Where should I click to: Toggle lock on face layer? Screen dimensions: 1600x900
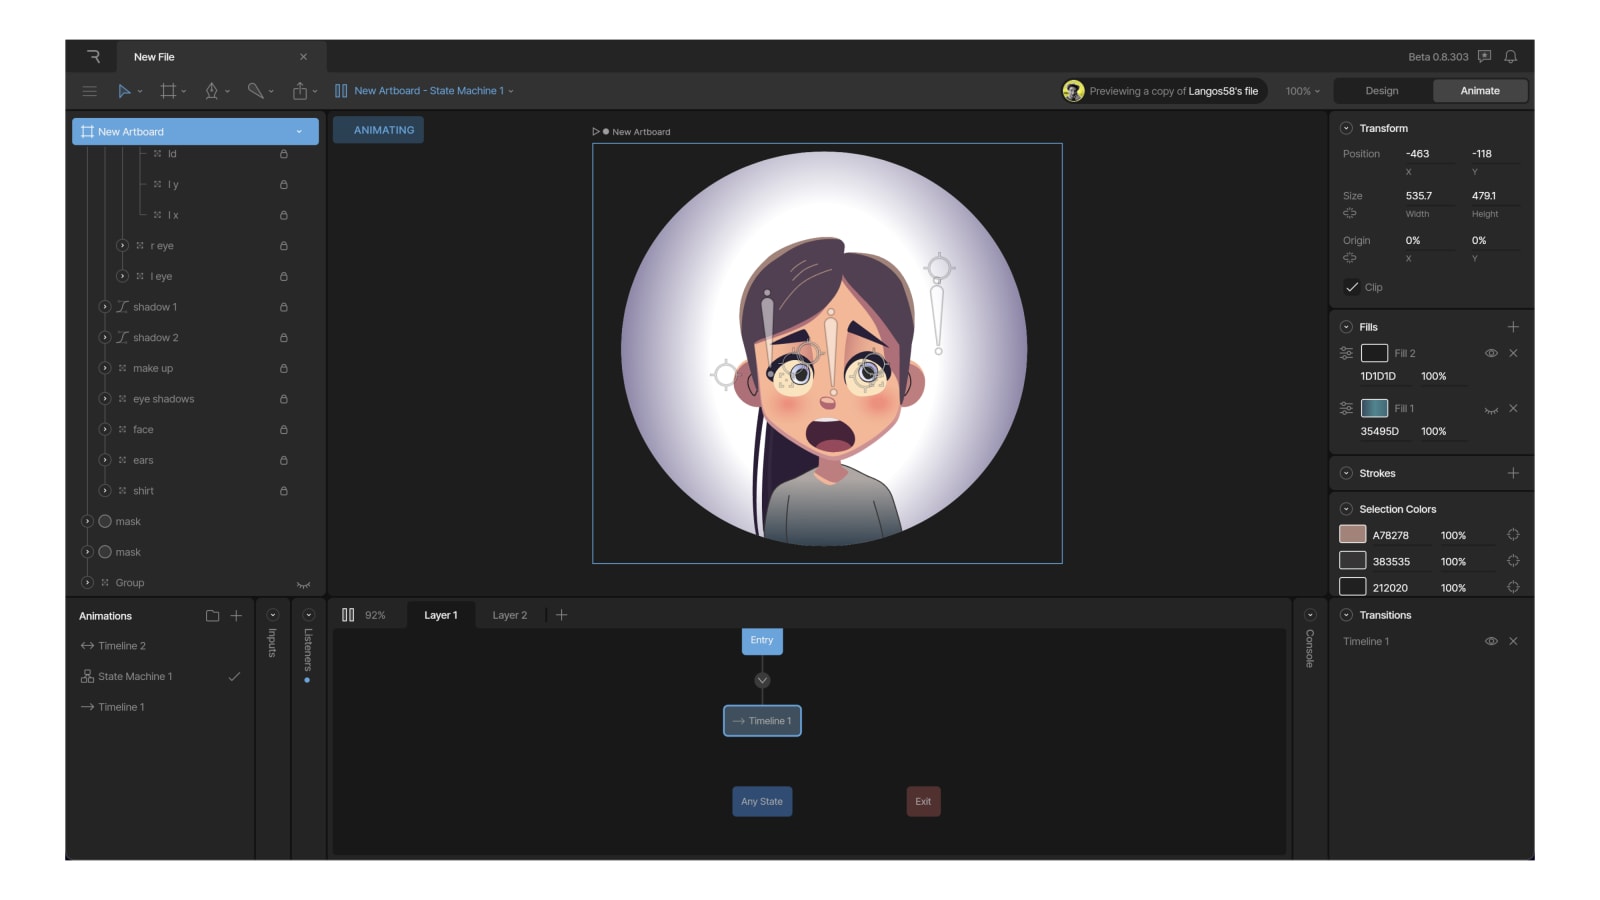284,430
